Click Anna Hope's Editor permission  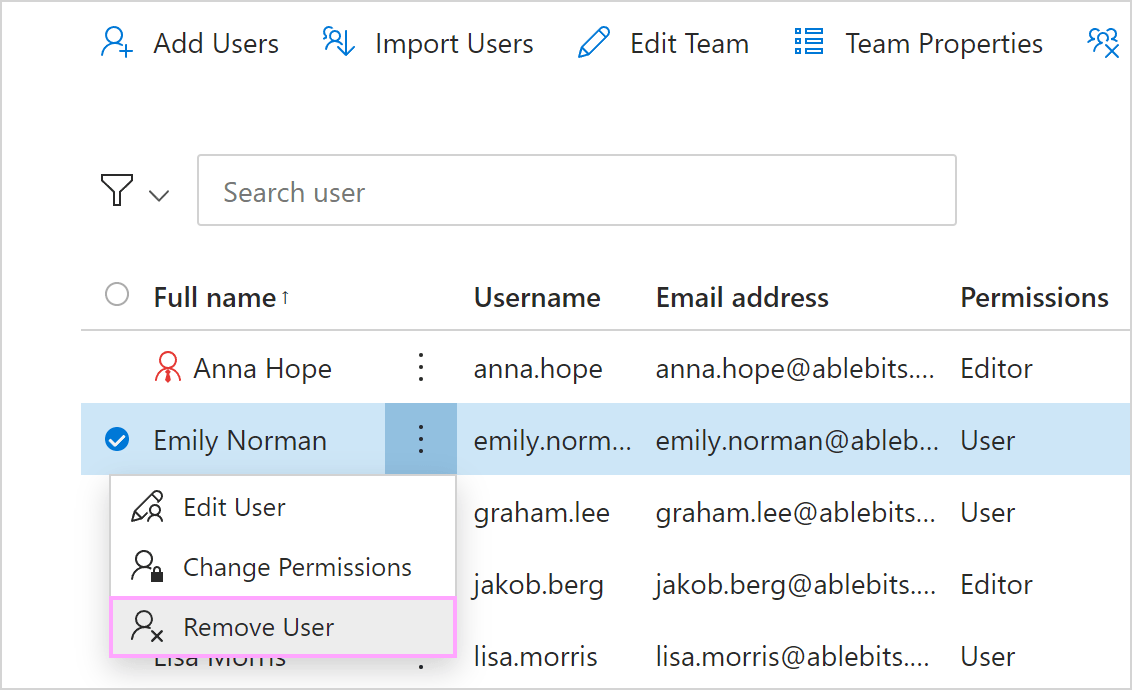pos(996,369)
